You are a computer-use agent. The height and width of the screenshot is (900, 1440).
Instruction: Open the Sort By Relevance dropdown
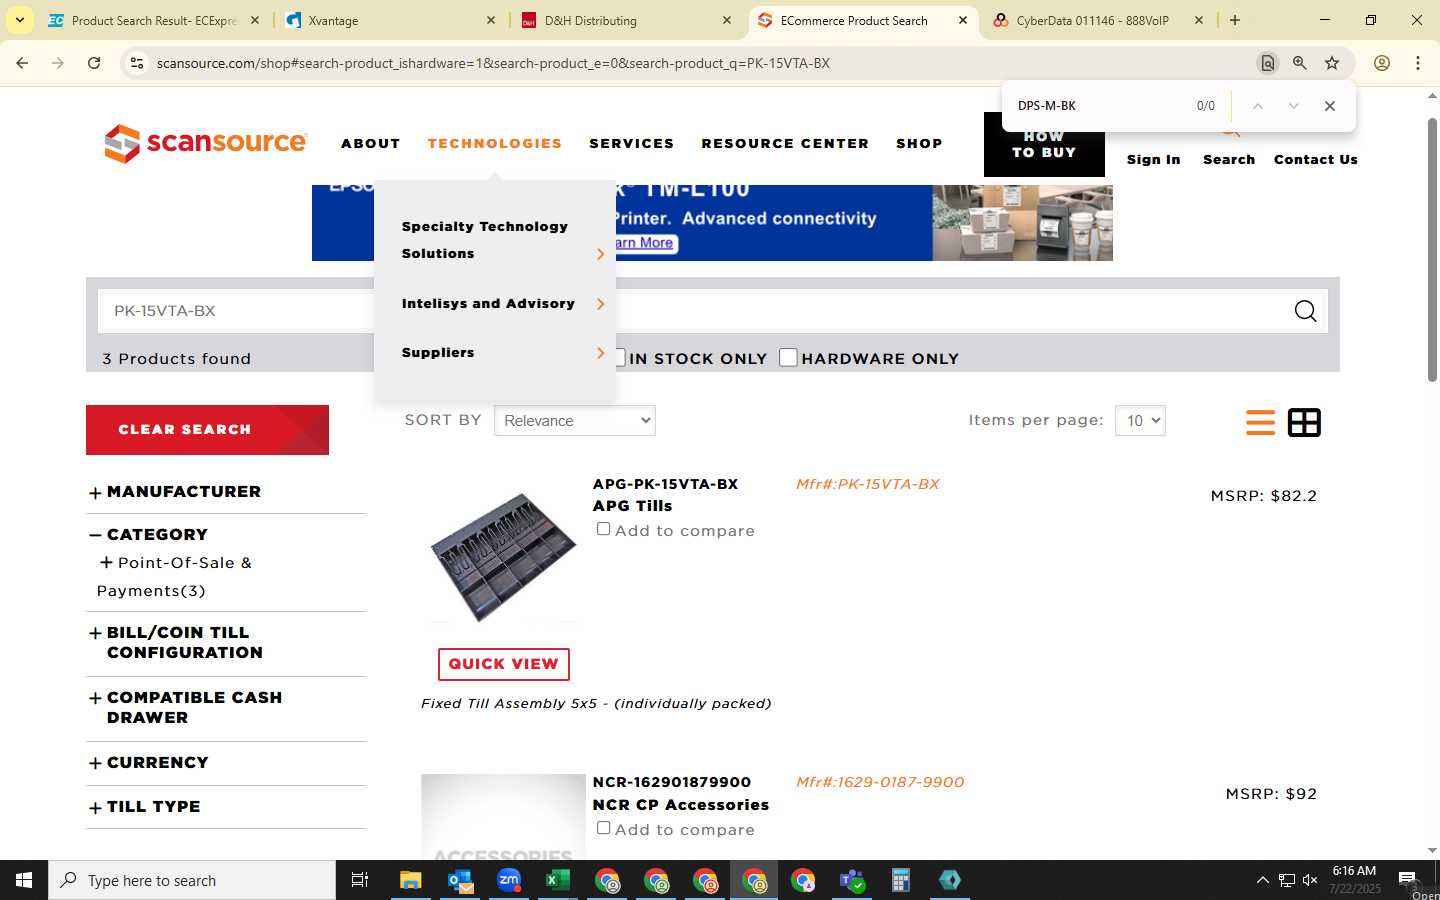(575, 421)
